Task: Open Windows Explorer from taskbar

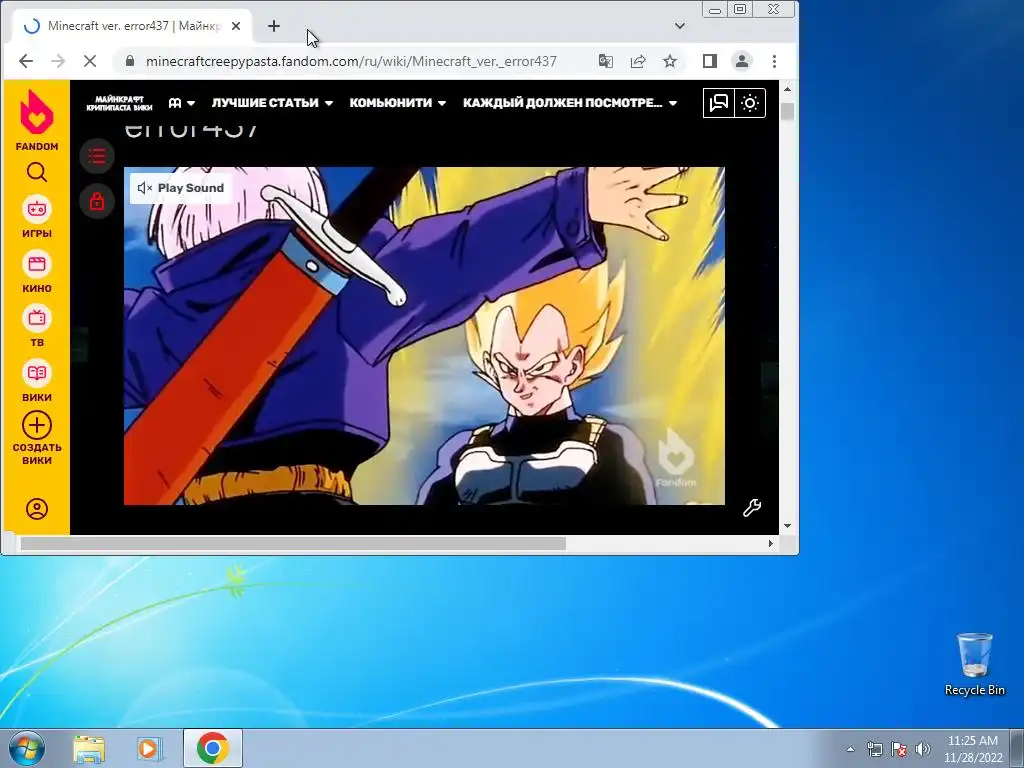Action: point(89,748)
